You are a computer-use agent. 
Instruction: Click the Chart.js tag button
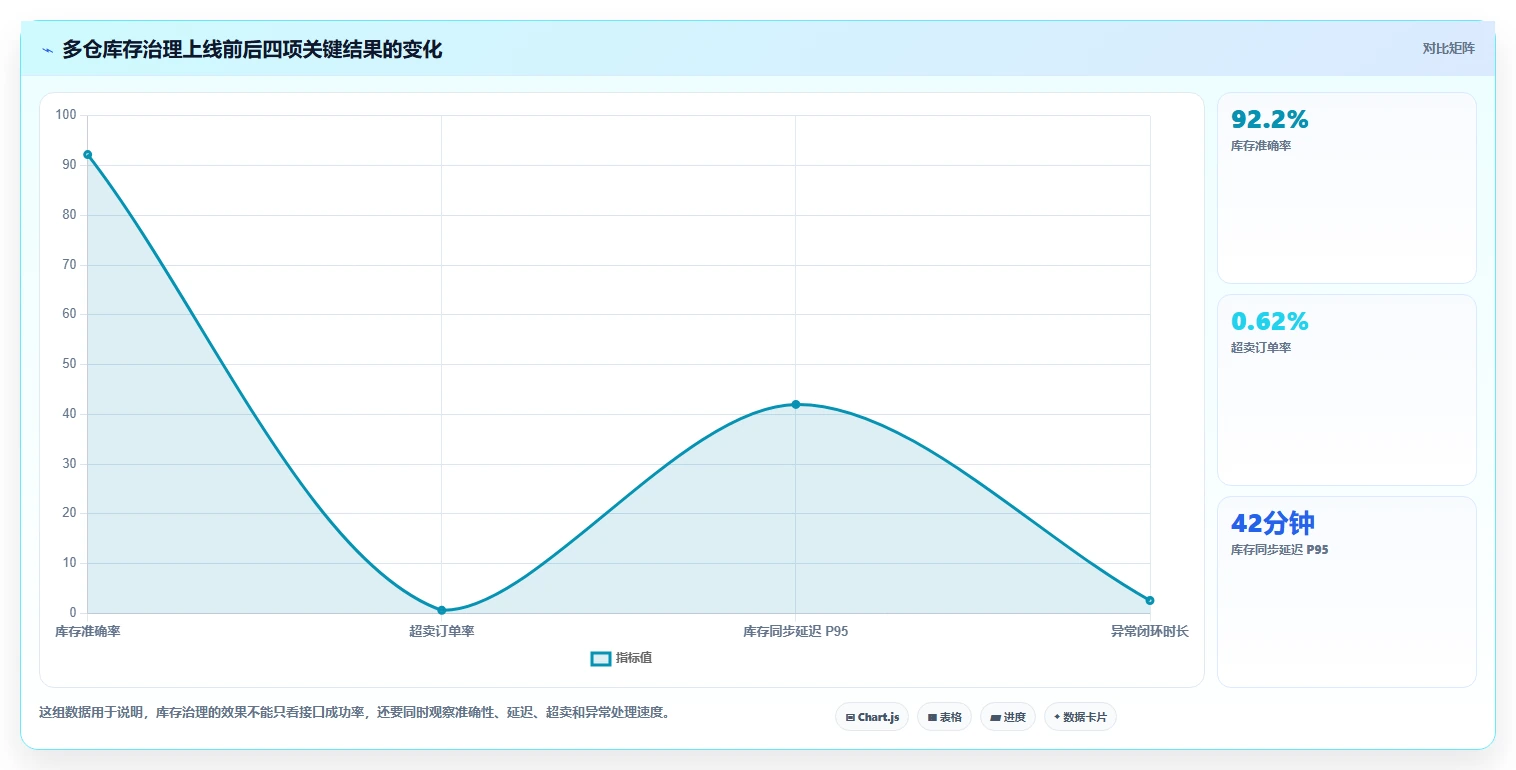coord(872,717)
